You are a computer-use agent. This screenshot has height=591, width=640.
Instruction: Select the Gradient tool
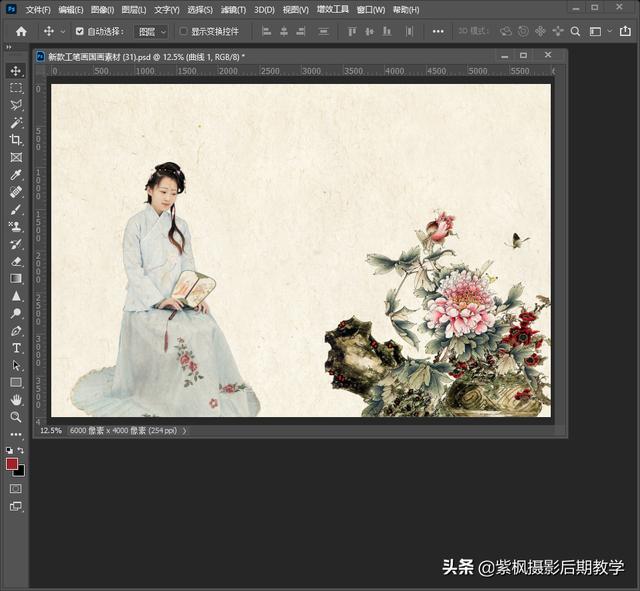click(16, 279)
